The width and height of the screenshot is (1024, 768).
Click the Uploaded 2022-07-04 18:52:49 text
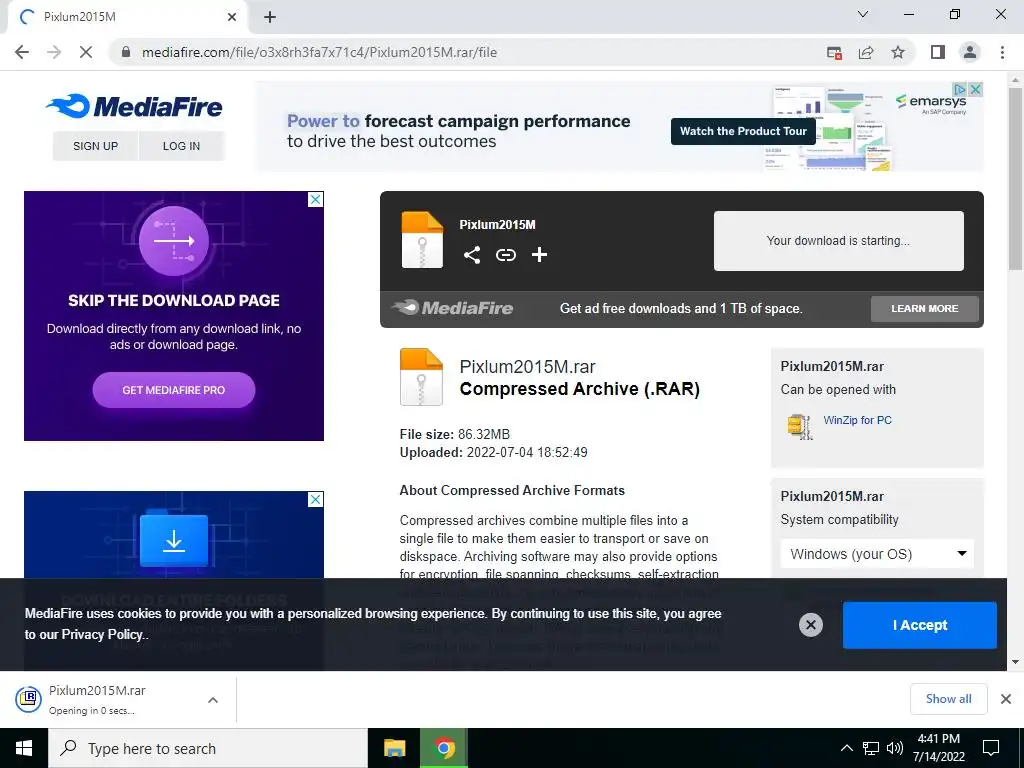(494, 453)
